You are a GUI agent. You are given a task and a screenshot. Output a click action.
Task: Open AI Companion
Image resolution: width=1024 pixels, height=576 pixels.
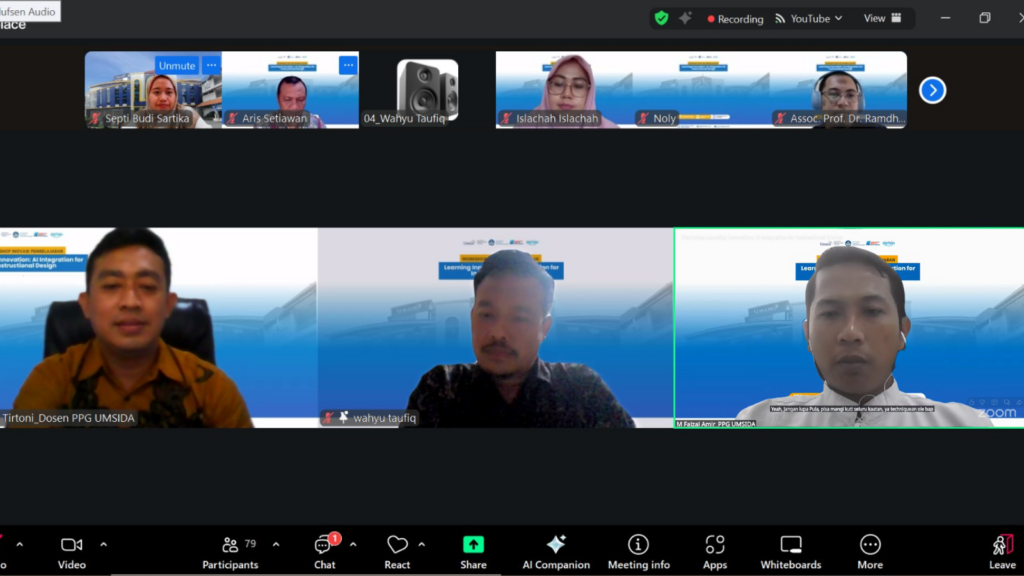point(556,551)
